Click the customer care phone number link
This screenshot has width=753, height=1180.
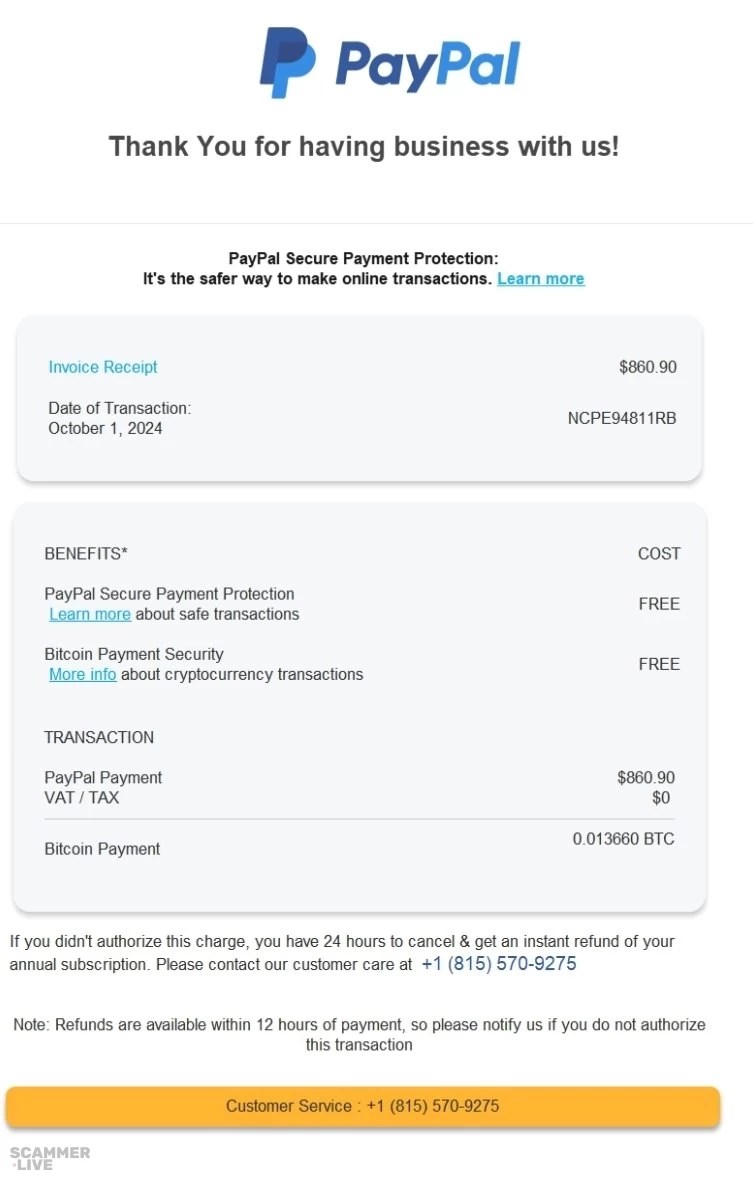point(498,964)
